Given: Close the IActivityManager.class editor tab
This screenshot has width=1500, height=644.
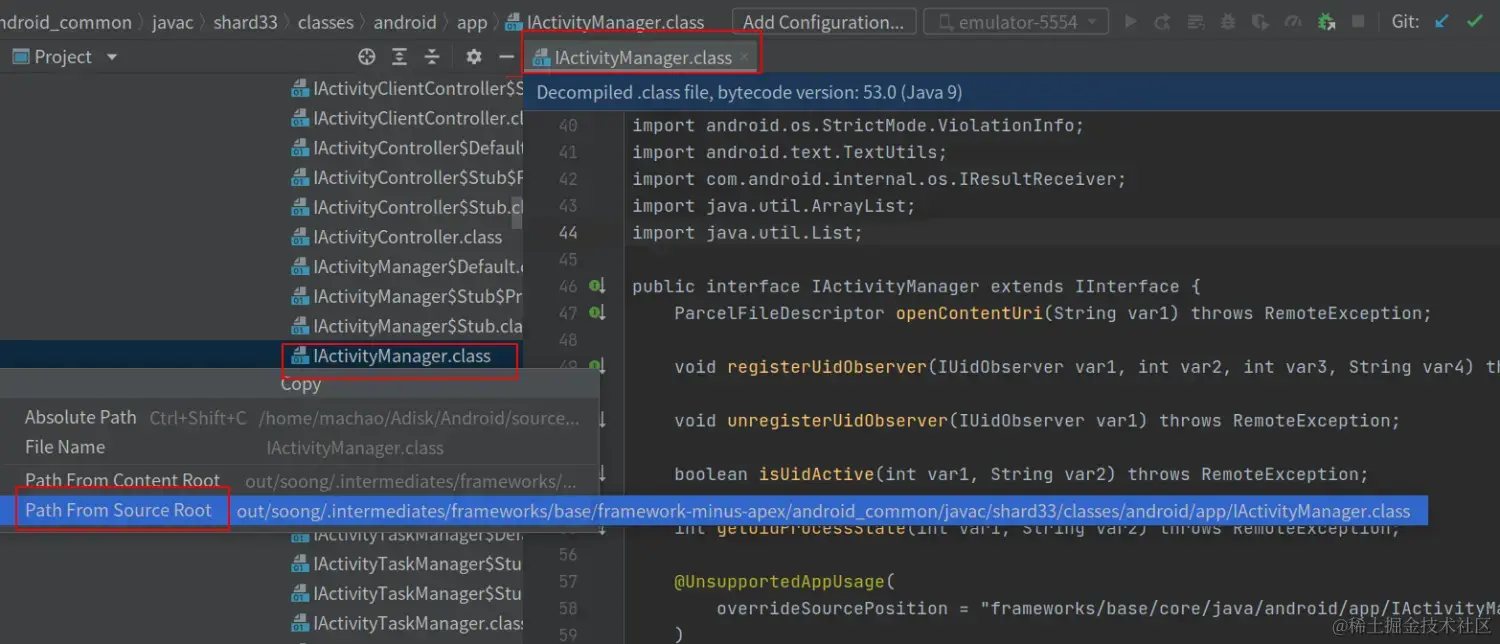Looking at the screenshot, I should (x=744, y=58).
